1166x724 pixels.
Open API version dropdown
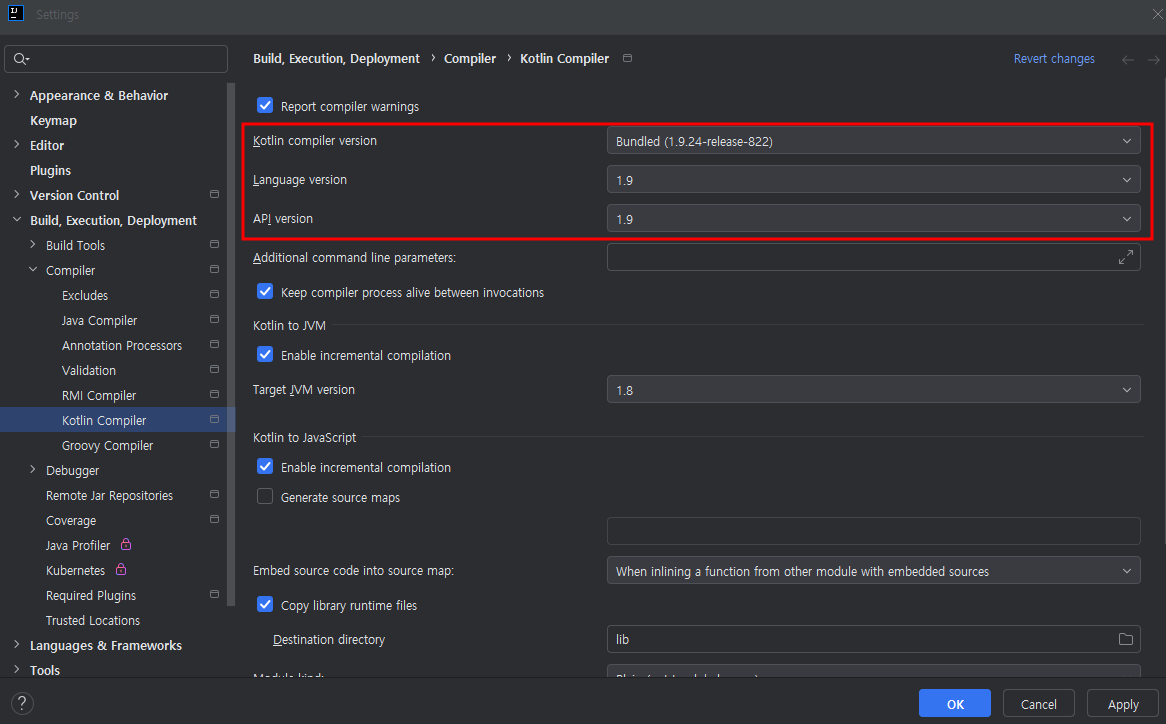(873, 219)
